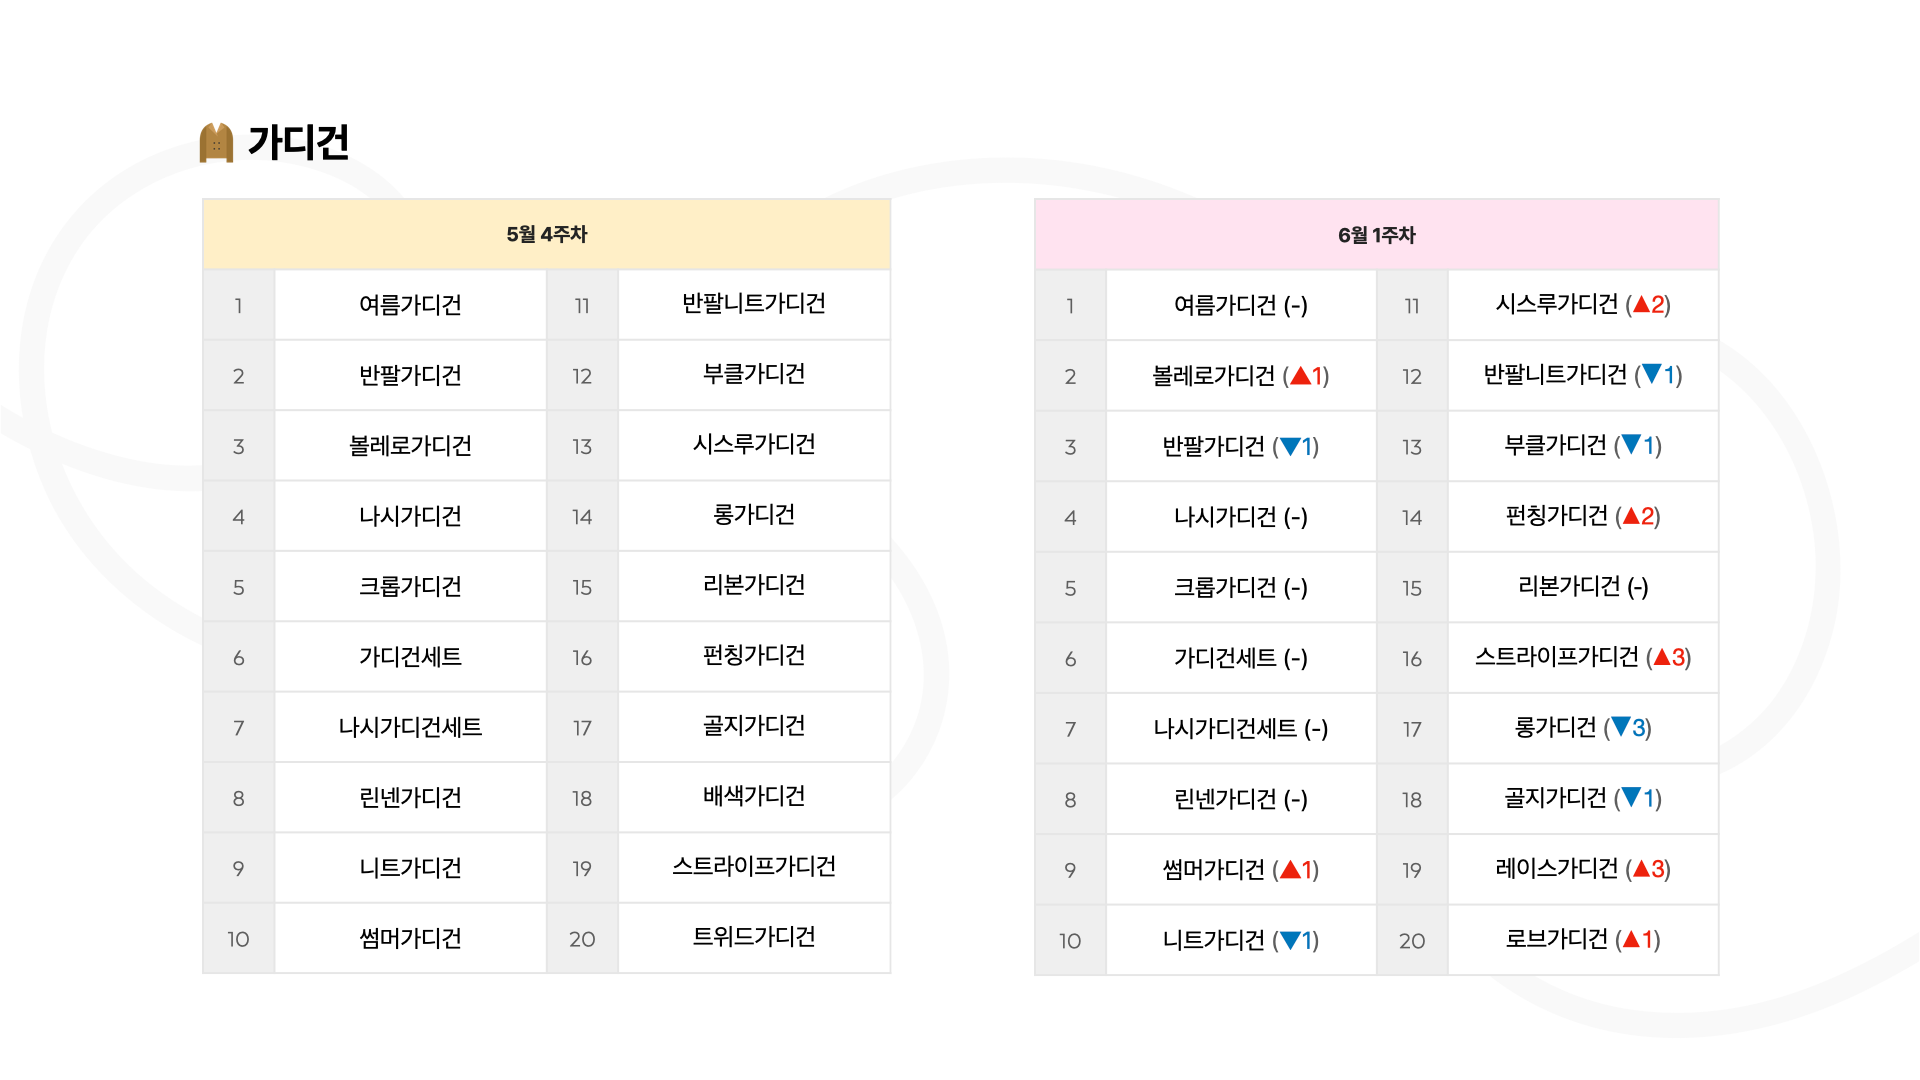Click the 가디건 section title

(298, 142)
